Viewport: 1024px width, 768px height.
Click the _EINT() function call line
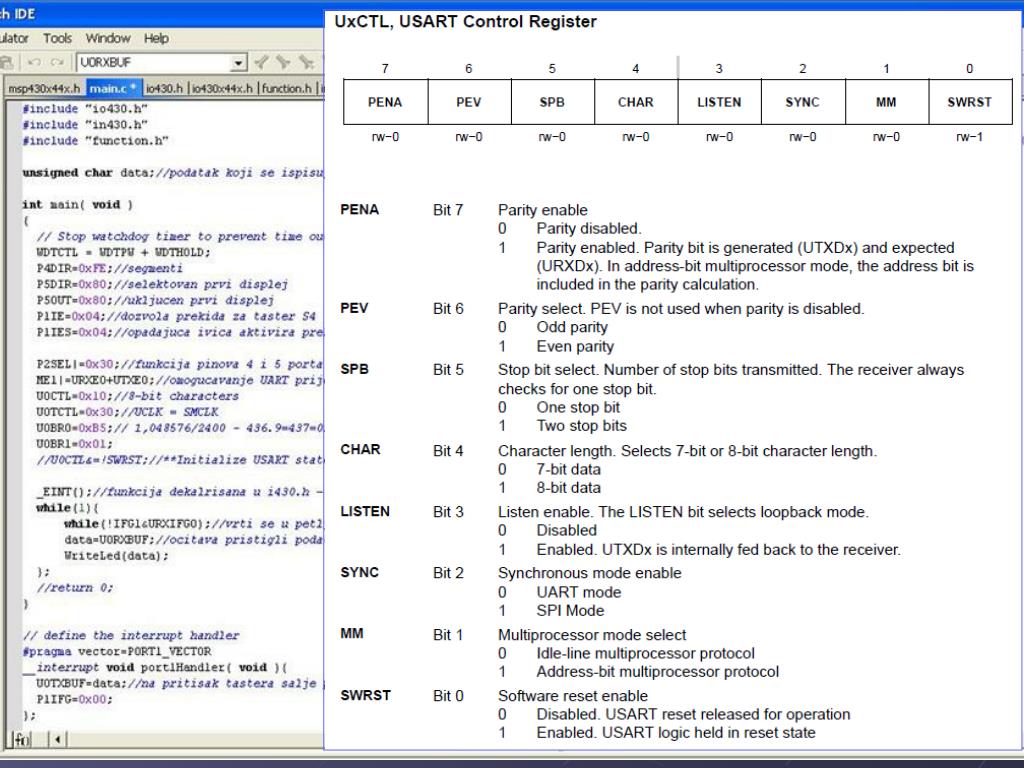tap(180, 492)
